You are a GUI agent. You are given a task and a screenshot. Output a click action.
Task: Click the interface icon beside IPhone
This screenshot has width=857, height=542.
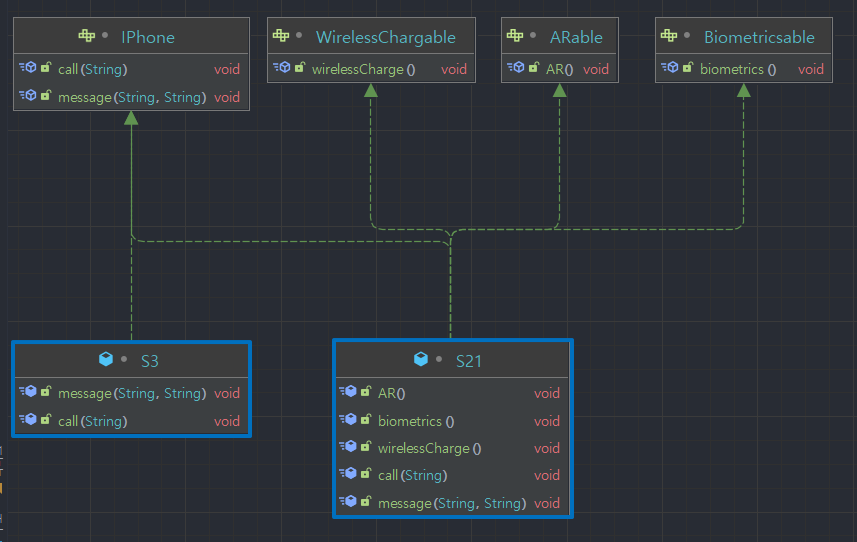pos(86,36)
